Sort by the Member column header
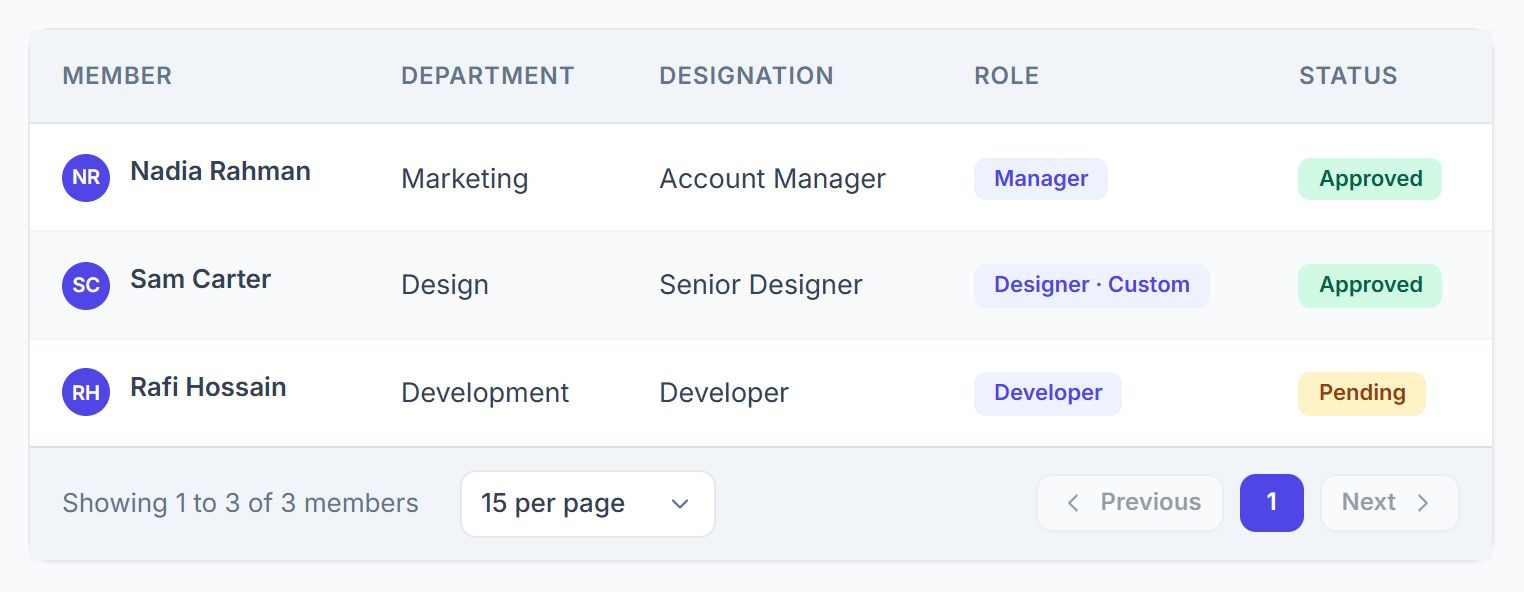This screenshot has width=1524, height=592. [117, 76]
